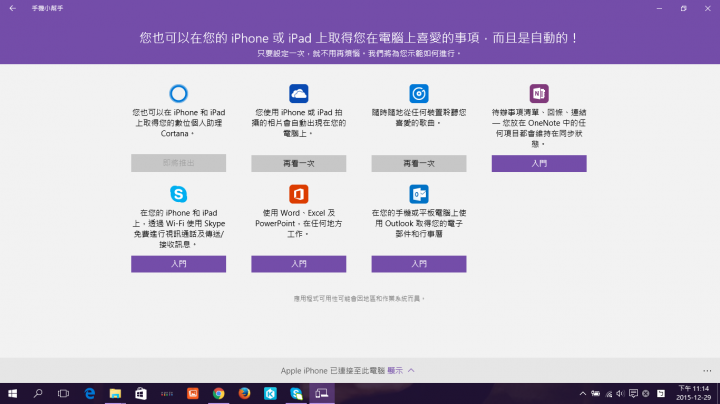Show hidden system tray icons
This screenshot has height=404, width=720.
[x=583, y=393]
